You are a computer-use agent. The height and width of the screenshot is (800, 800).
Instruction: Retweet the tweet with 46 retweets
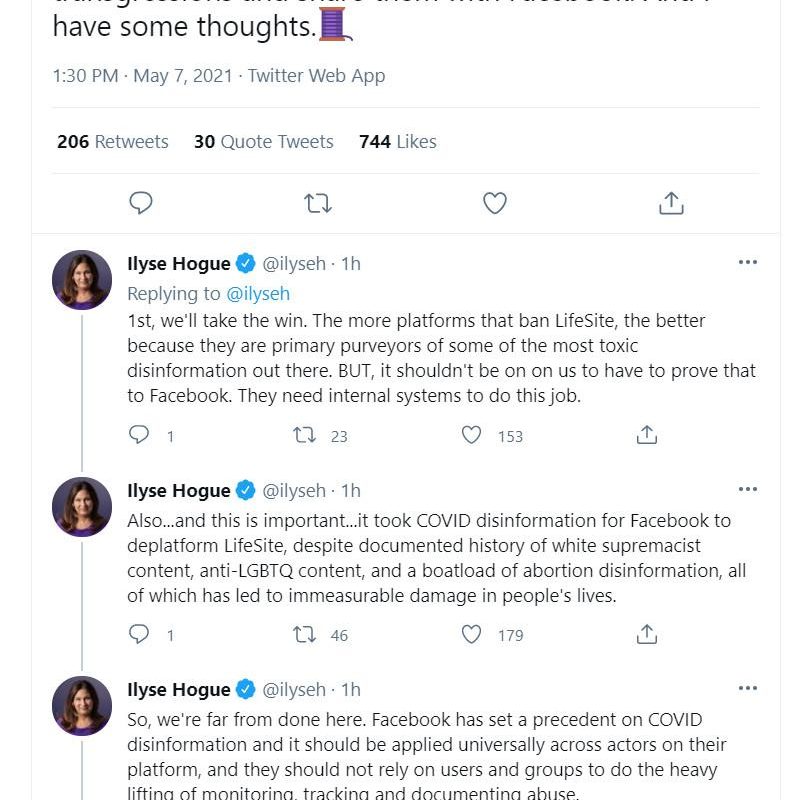[x=304, y=634]
